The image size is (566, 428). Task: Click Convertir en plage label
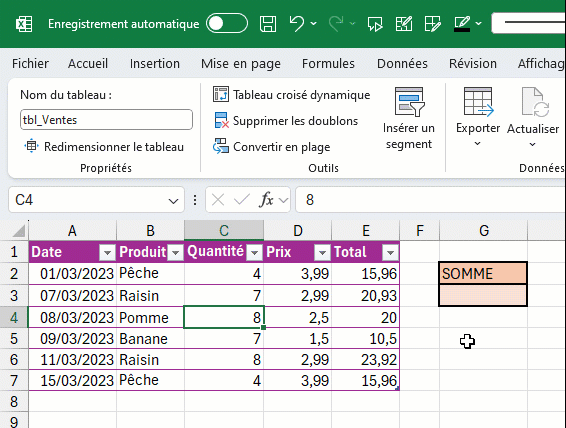(x=282, y=147)
